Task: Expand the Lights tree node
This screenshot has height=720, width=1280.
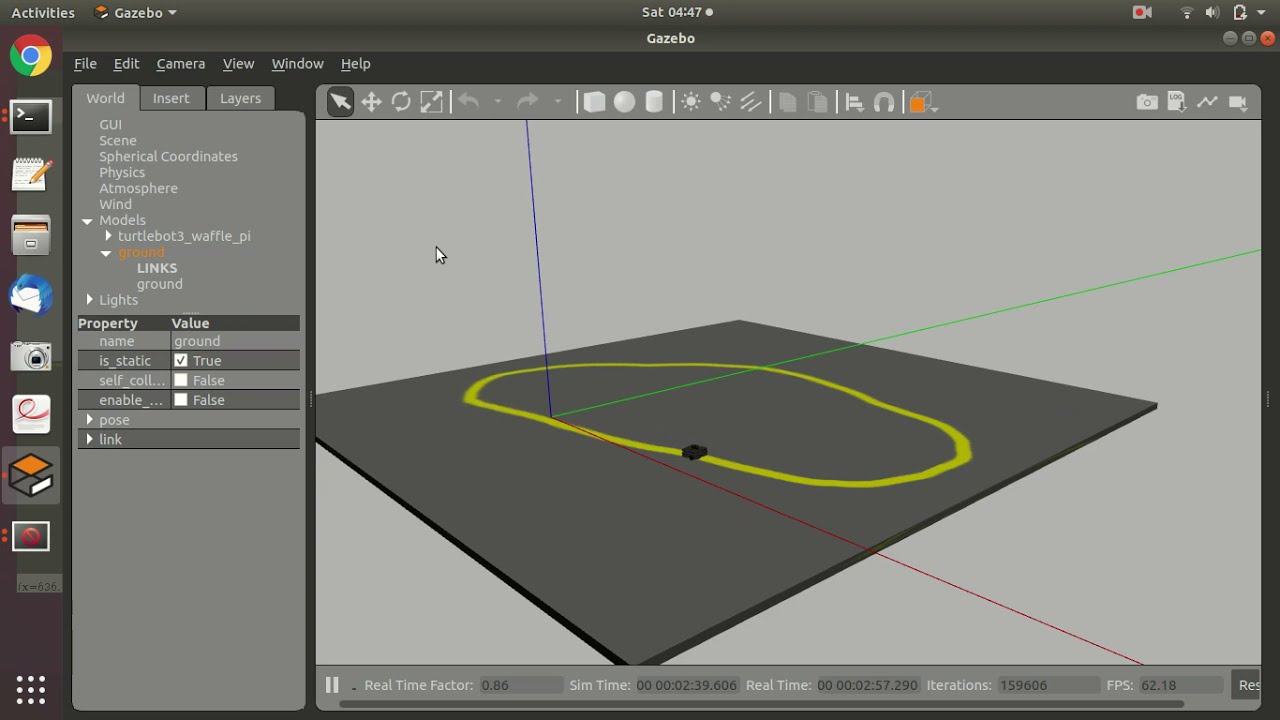Action: point(90,300)
